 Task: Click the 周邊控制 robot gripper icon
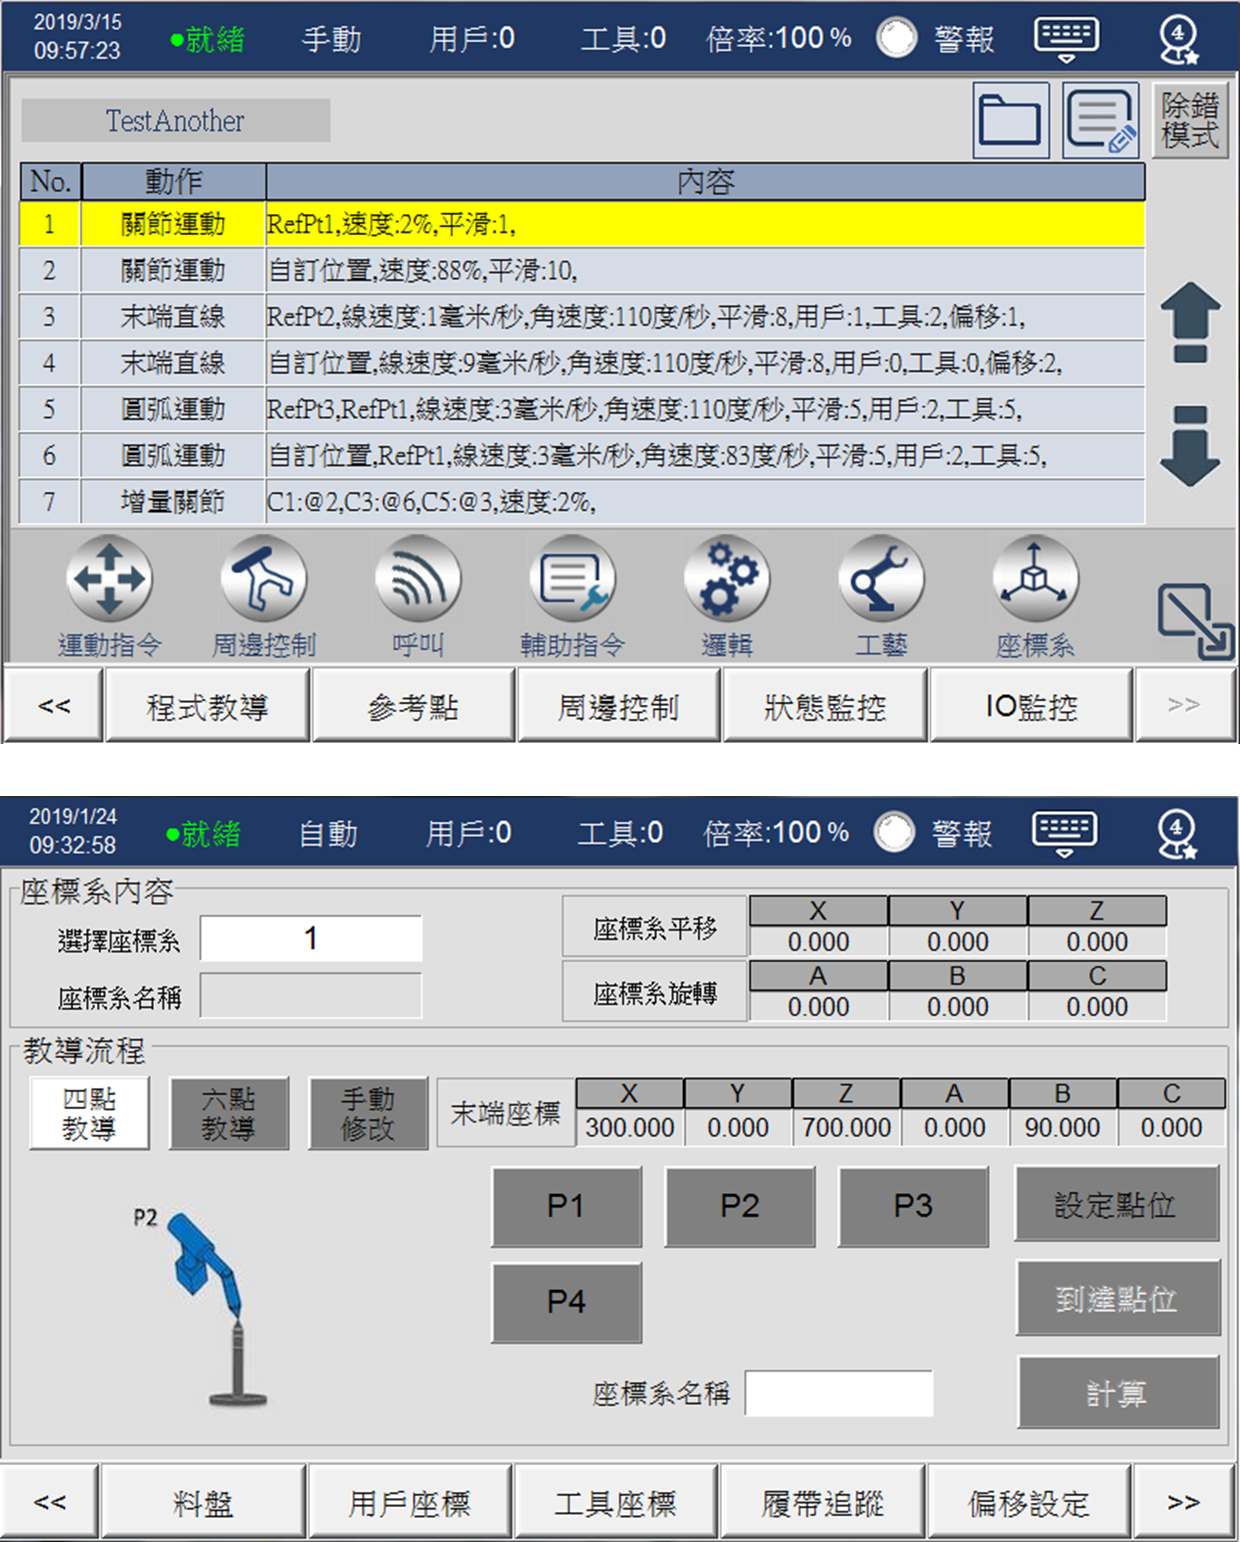click(263, 580)
